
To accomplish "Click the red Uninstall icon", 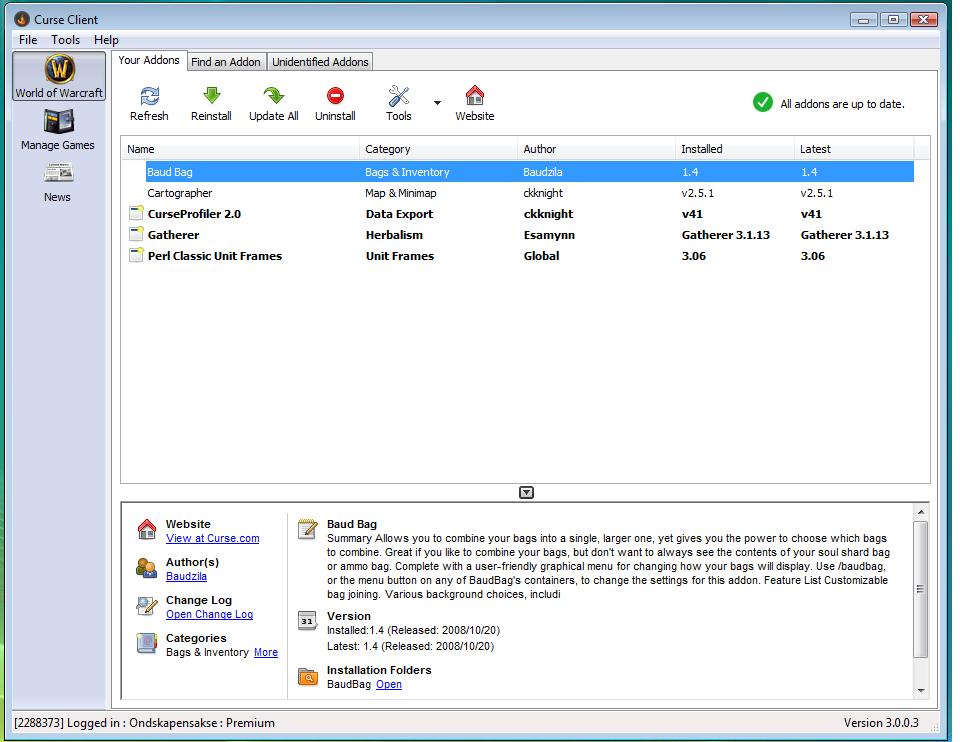I will [335, 96].
